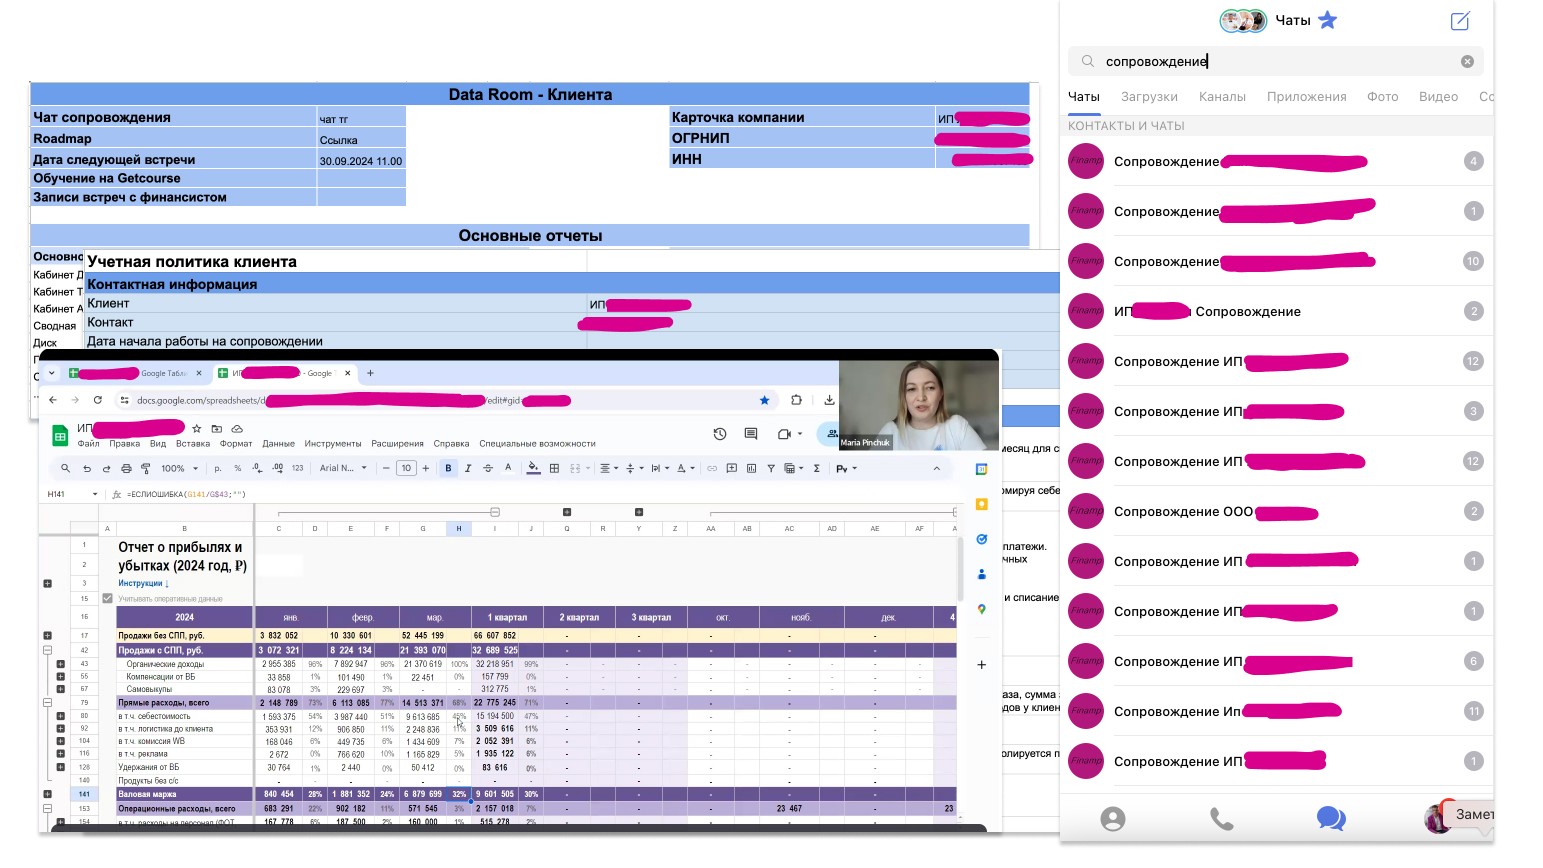Open the Arial font dropdown
This screenshot has height=868, width=1543.
[x=343, y=468]
